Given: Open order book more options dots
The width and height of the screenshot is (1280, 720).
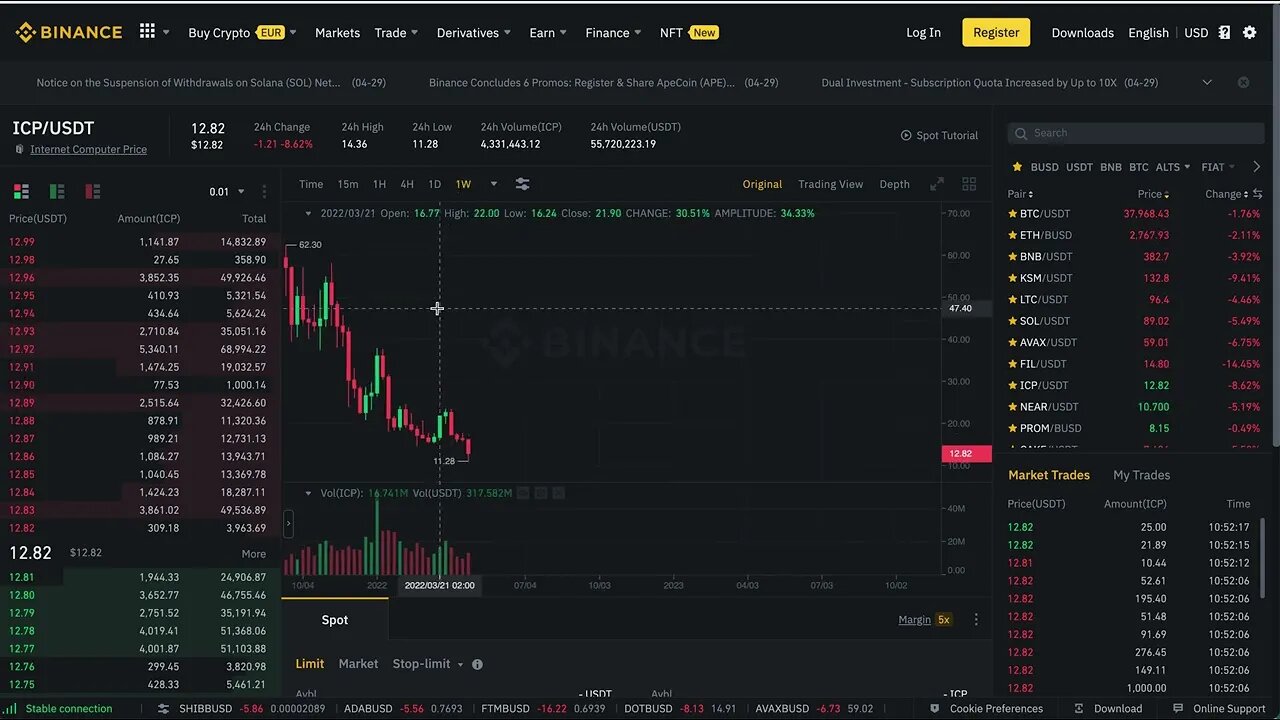Looking at the screenshot, I should tap(264, 191).
